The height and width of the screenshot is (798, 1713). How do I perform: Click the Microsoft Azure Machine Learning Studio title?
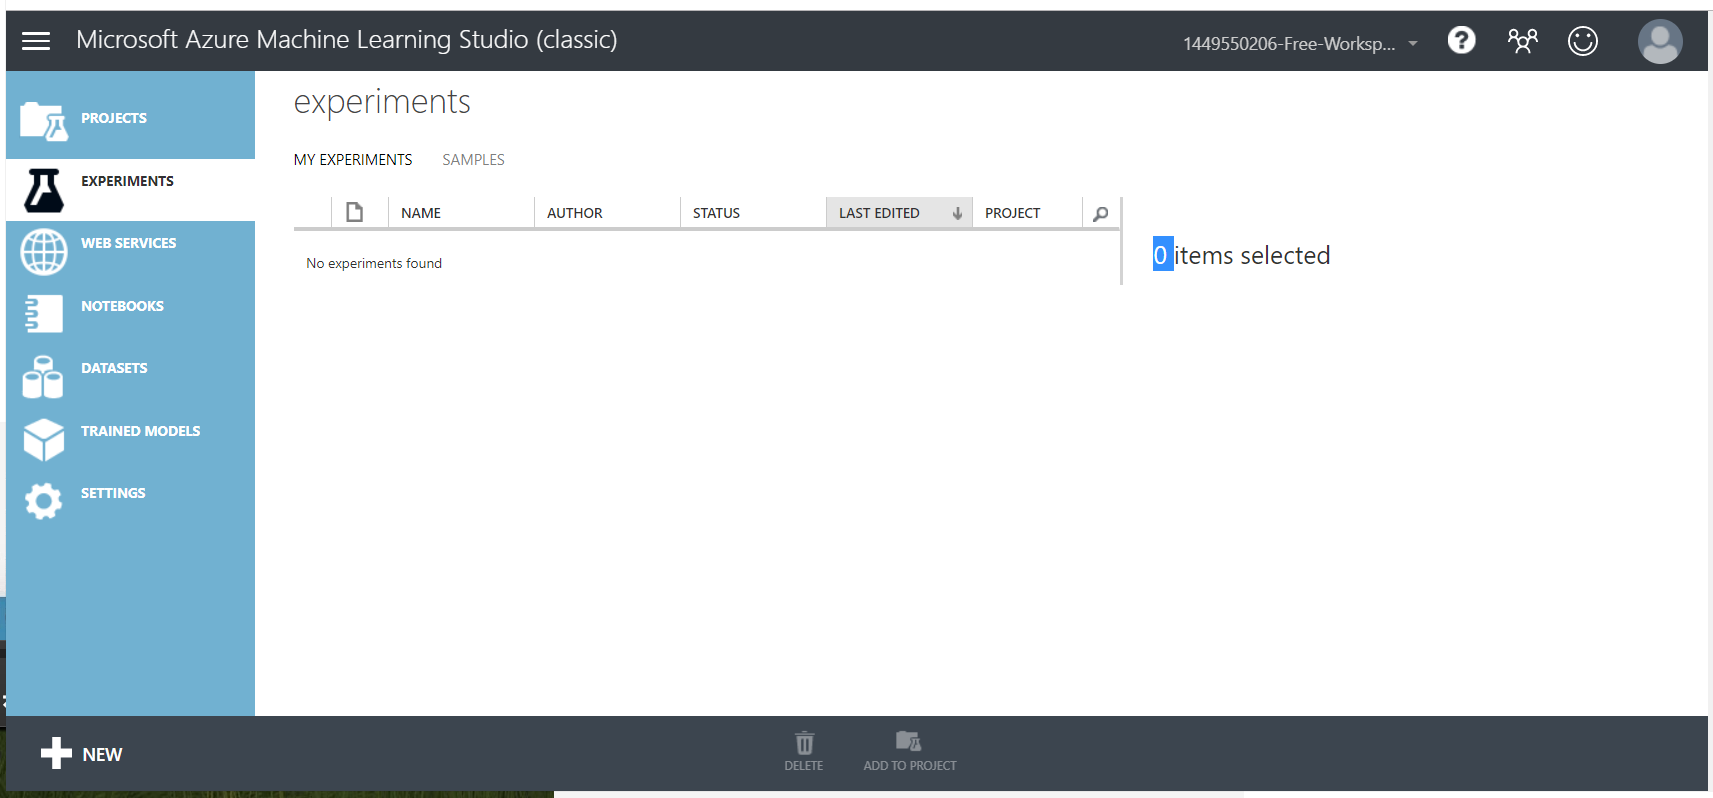(346, 39)
